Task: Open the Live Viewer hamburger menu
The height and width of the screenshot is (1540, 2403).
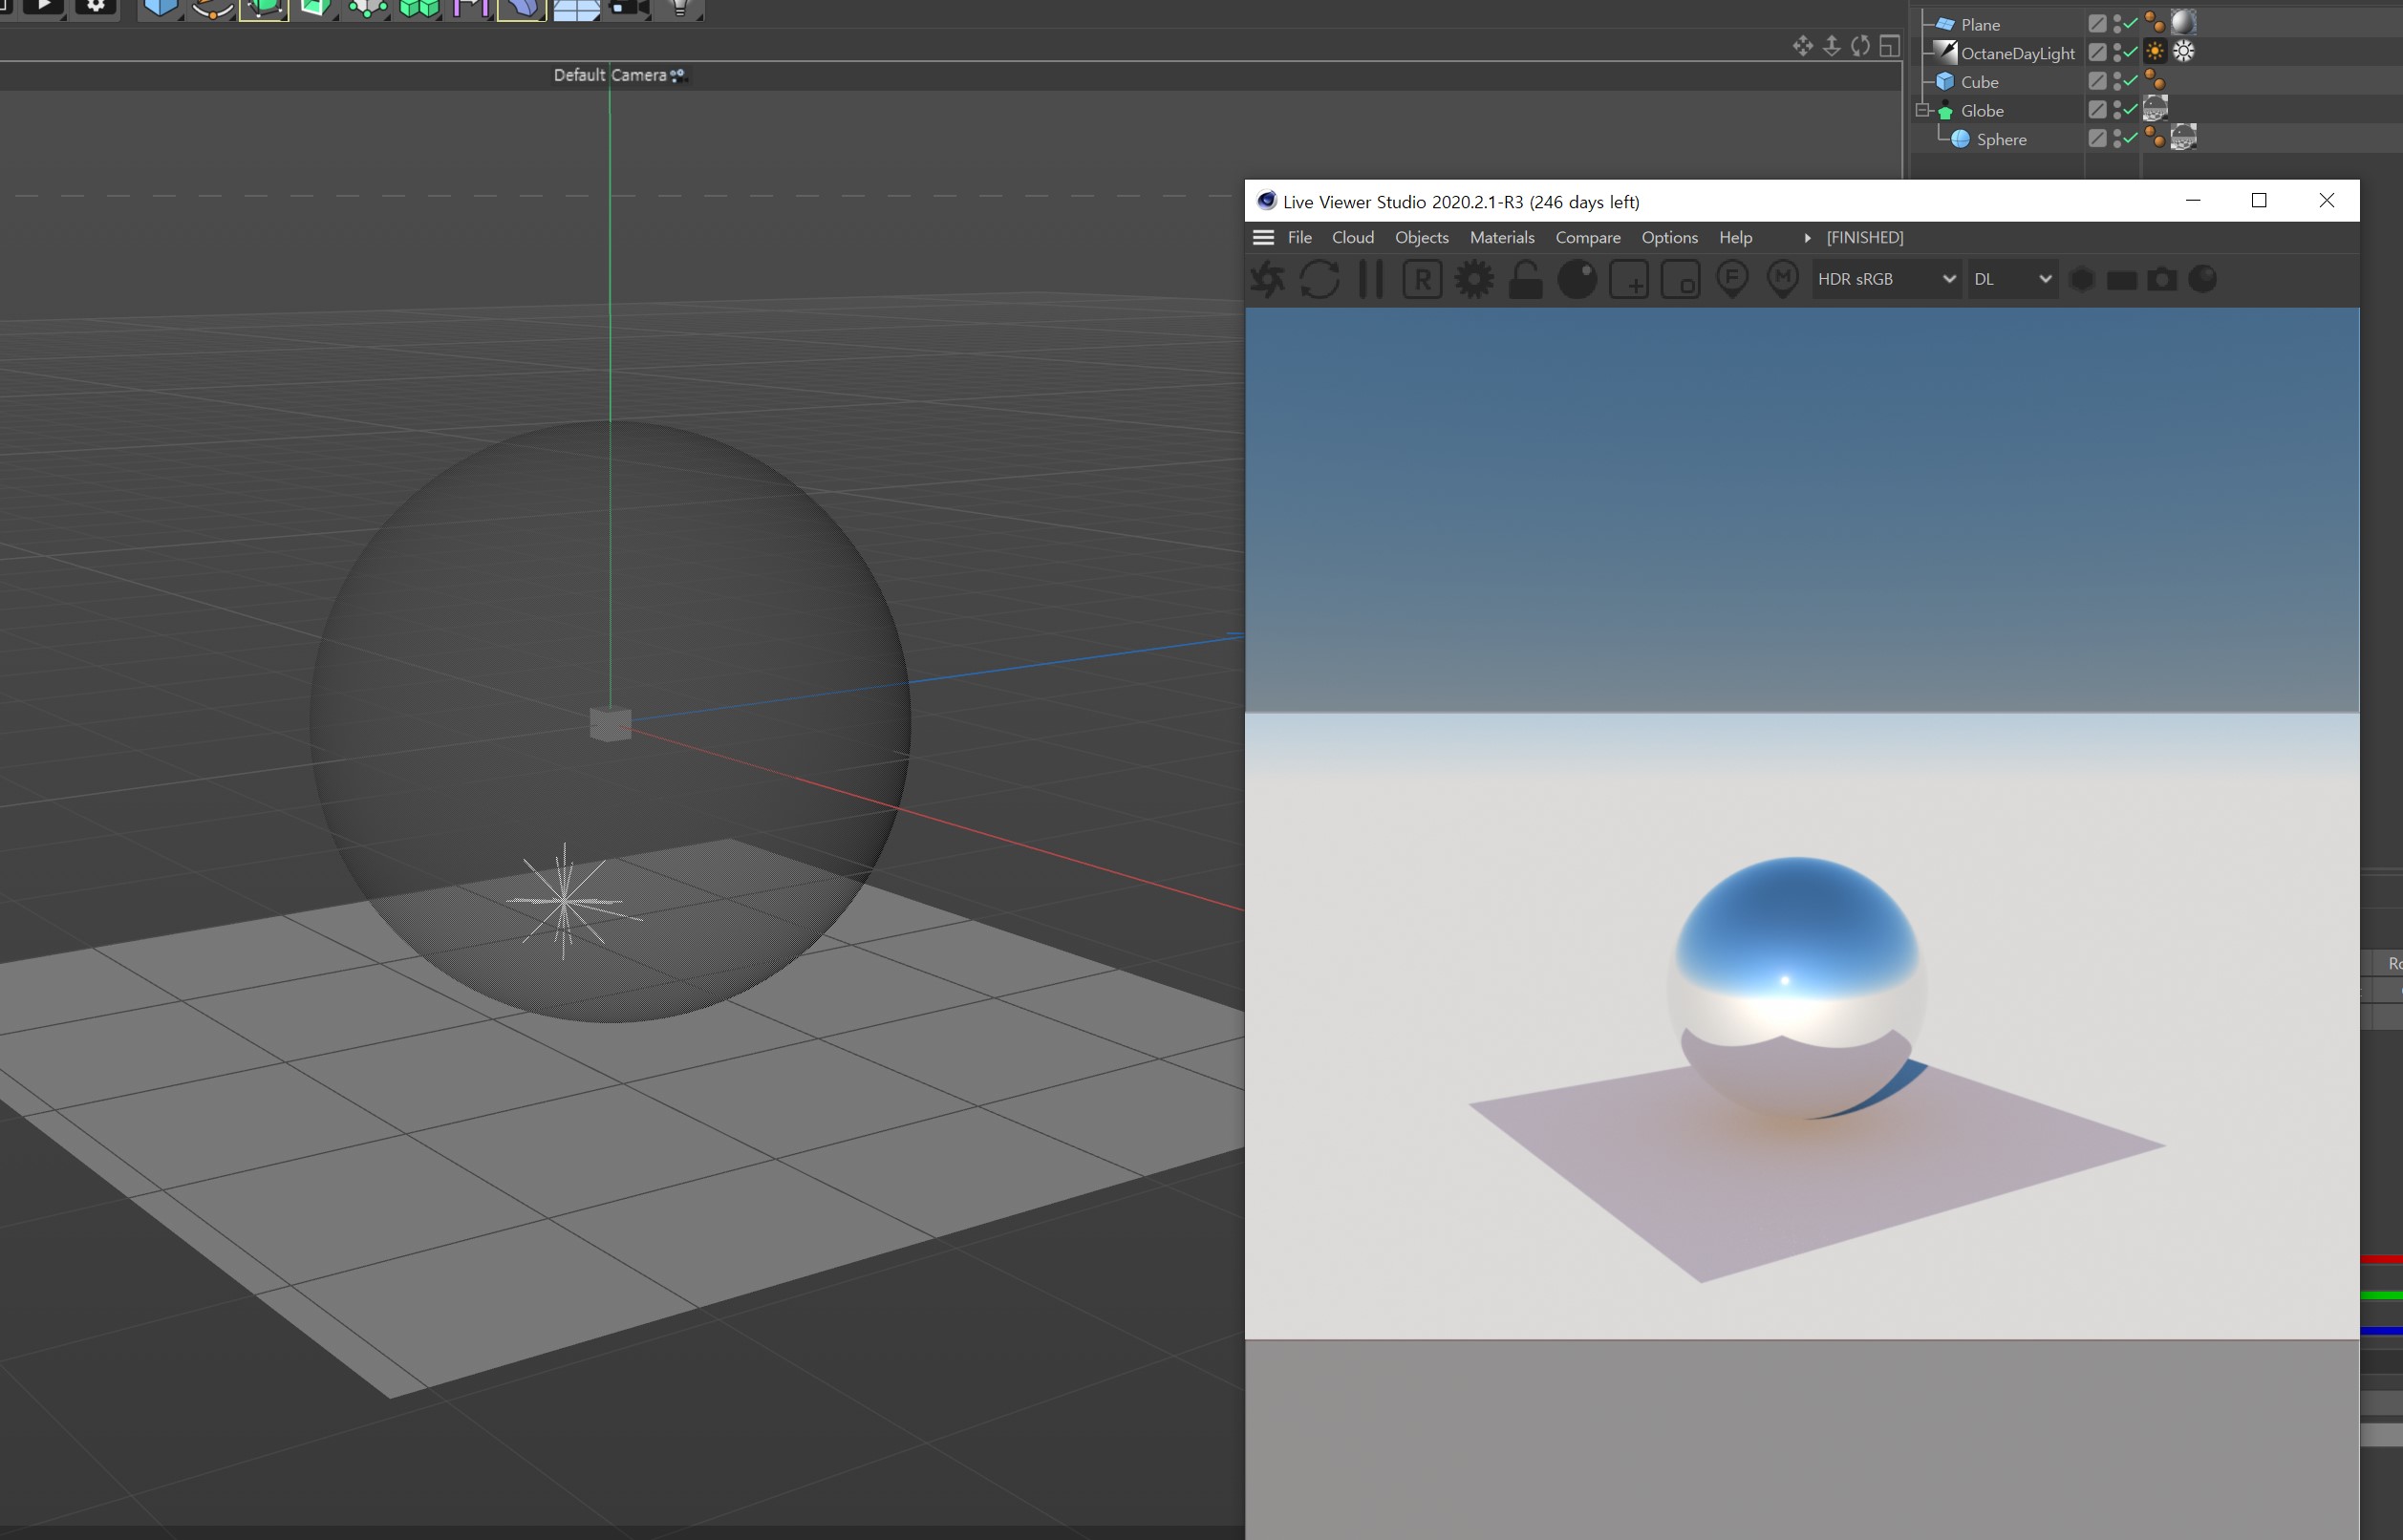Action: 1263,237
